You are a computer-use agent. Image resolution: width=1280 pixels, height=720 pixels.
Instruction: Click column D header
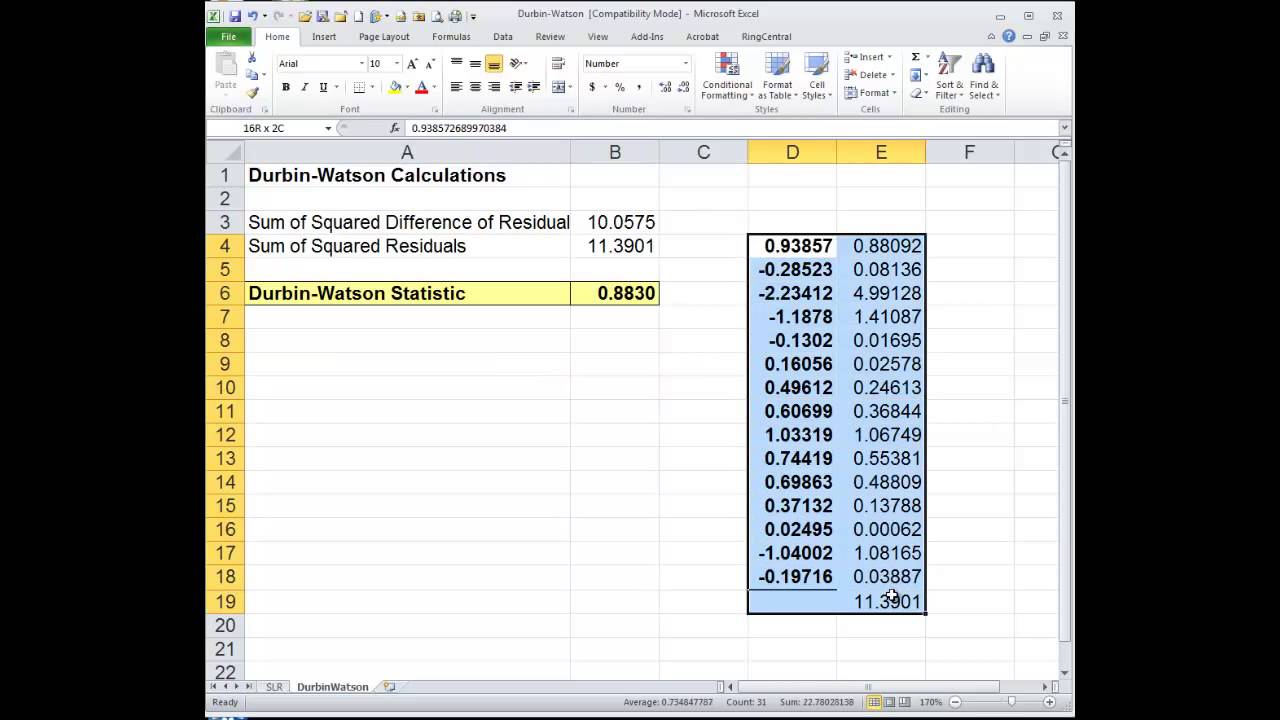792,152
